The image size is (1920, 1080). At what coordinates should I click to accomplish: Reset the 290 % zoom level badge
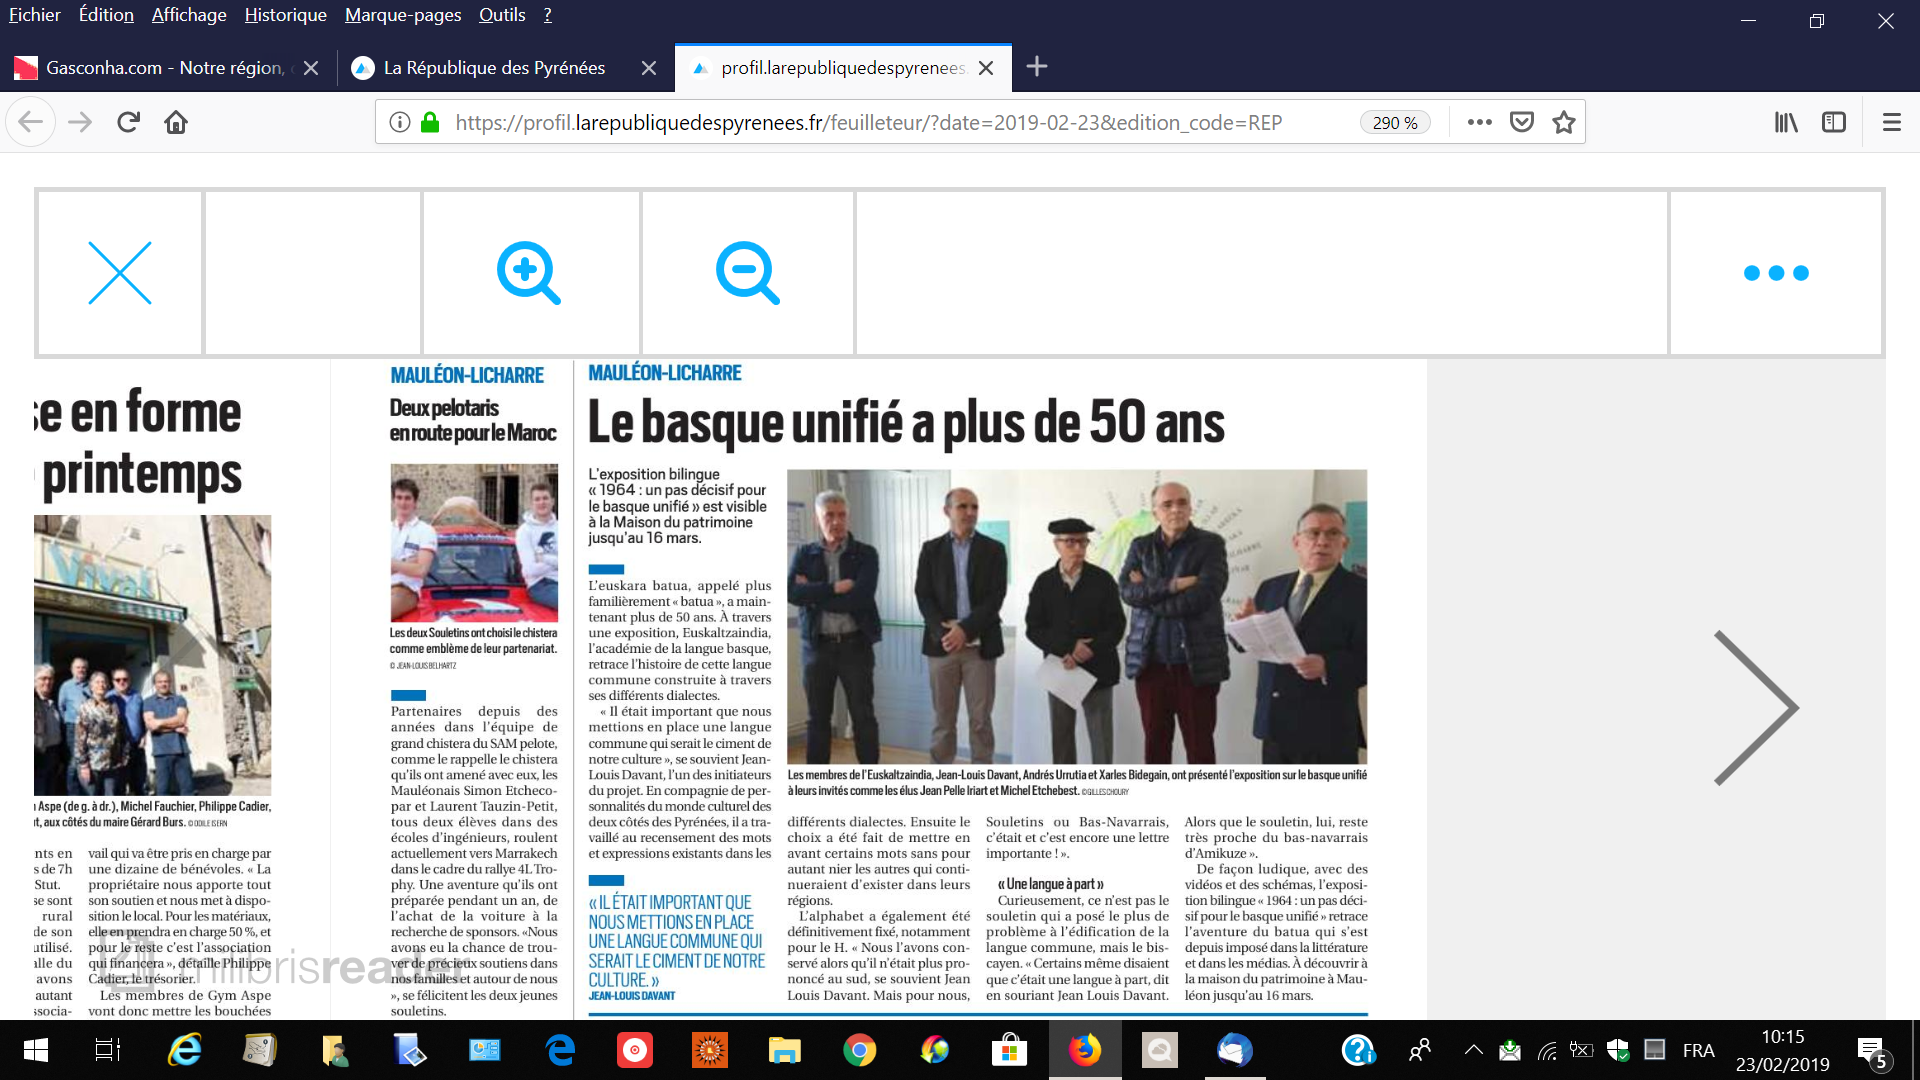[x=1394, y=122]
